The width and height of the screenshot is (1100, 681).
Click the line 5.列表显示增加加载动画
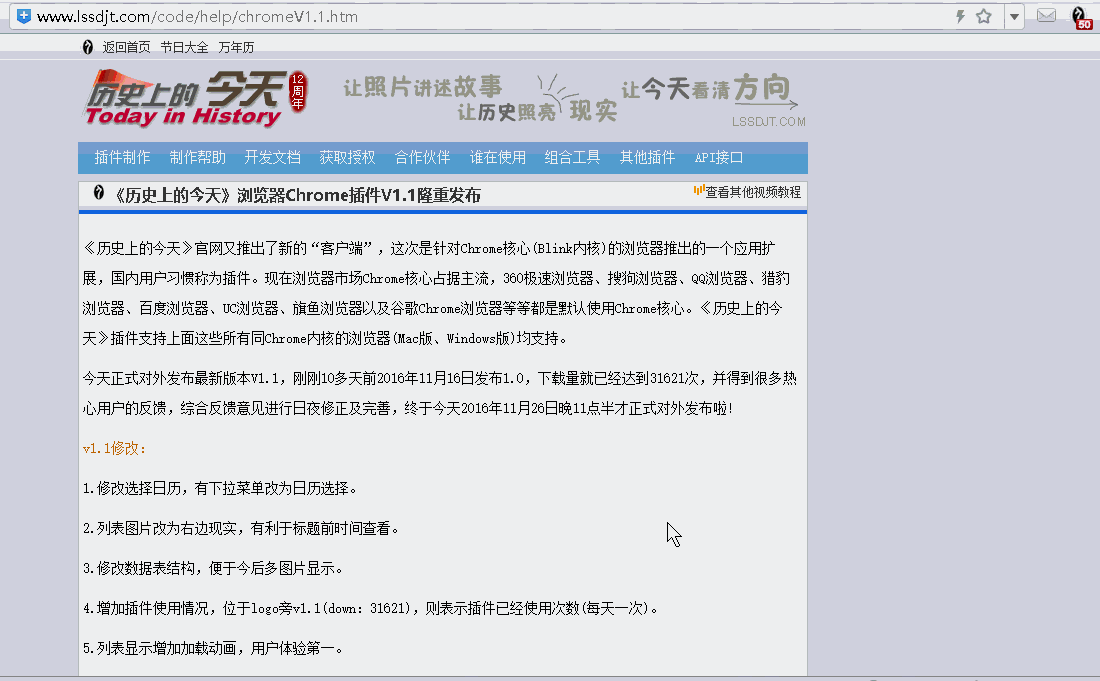[x=213, y=648]
